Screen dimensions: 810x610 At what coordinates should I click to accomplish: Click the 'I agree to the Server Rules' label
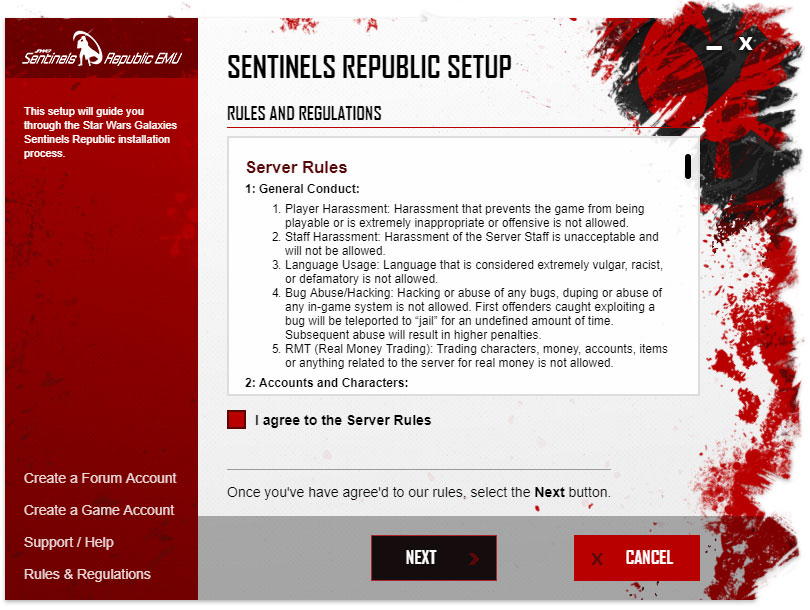tap(342, 420)
